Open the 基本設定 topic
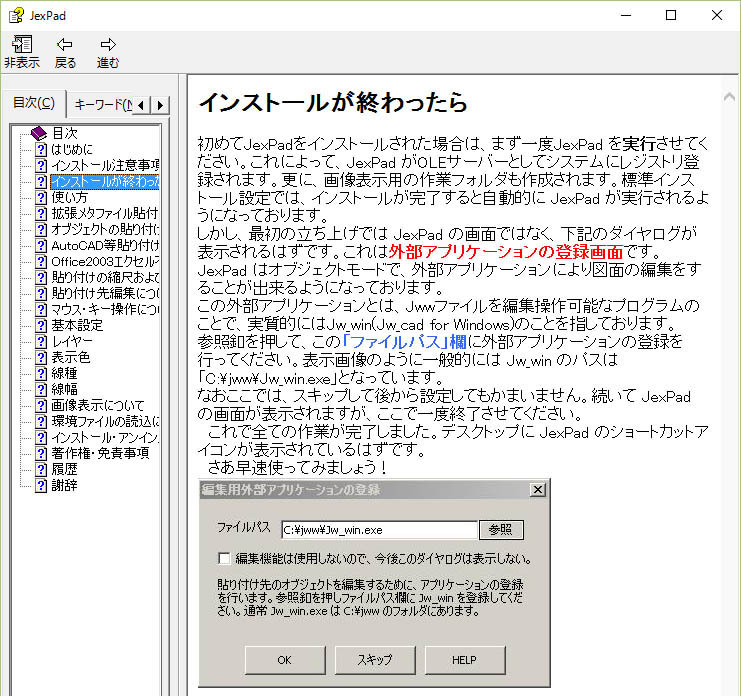 pyautogui.click(x=77, y=326)
